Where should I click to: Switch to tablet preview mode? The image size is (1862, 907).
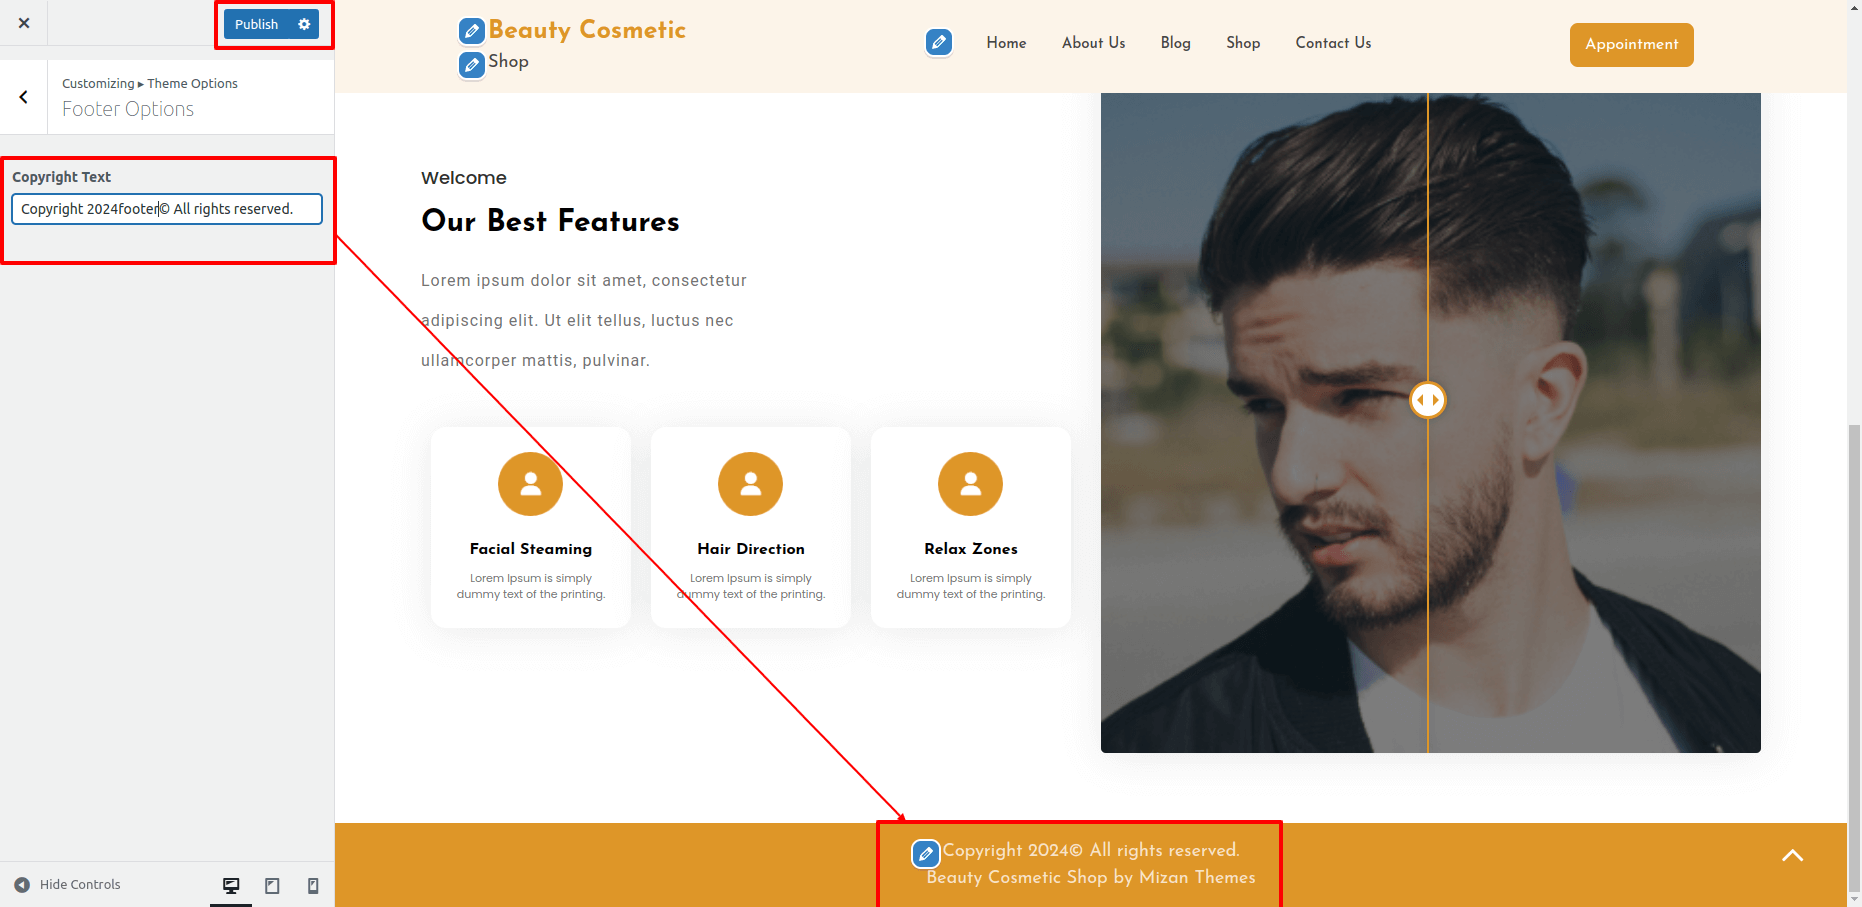[x=272, y=885]
